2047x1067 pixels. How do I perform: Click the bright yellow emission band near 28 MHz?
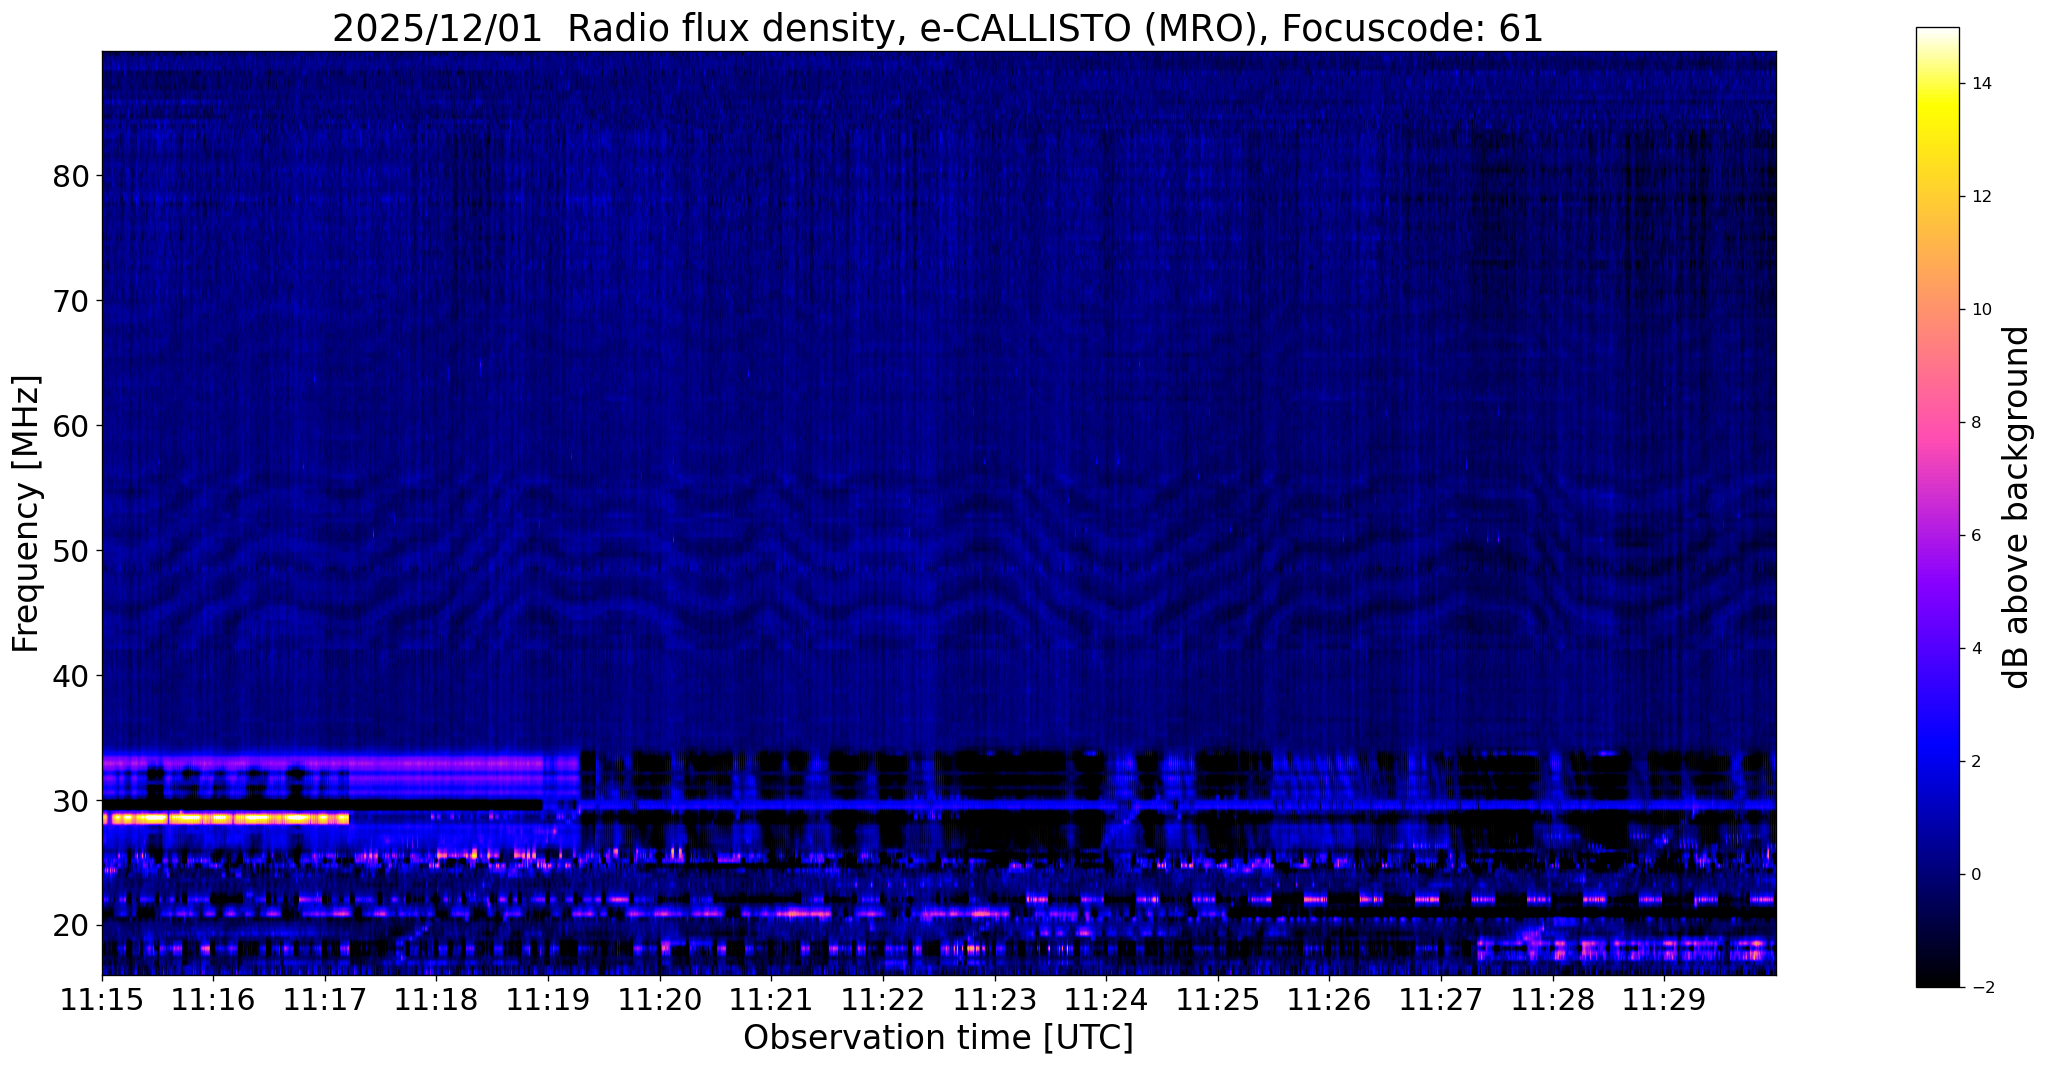click(226, 818)
